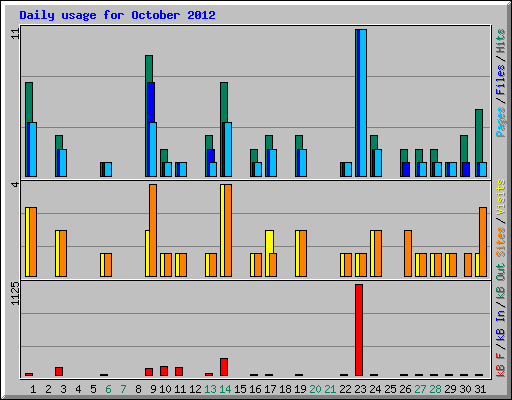This screenshot has height=400, width=512.
Task: Click day label 12 on x-axis
Action: click(195, 389)
